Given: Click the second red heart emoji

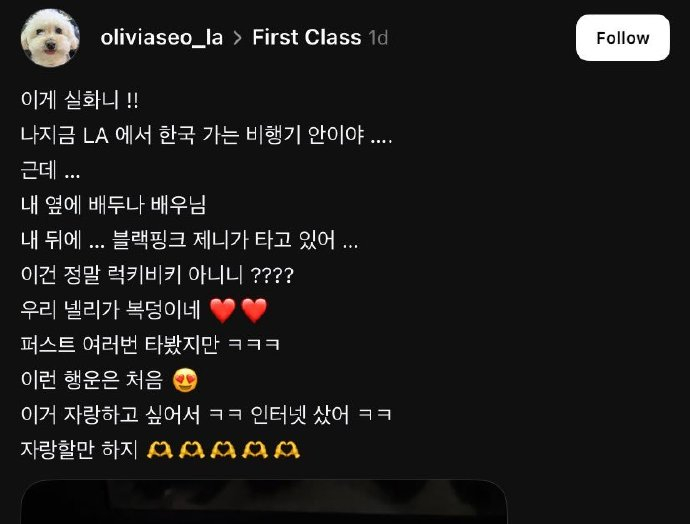Looking at the screenshot, I should pos(254,311).
